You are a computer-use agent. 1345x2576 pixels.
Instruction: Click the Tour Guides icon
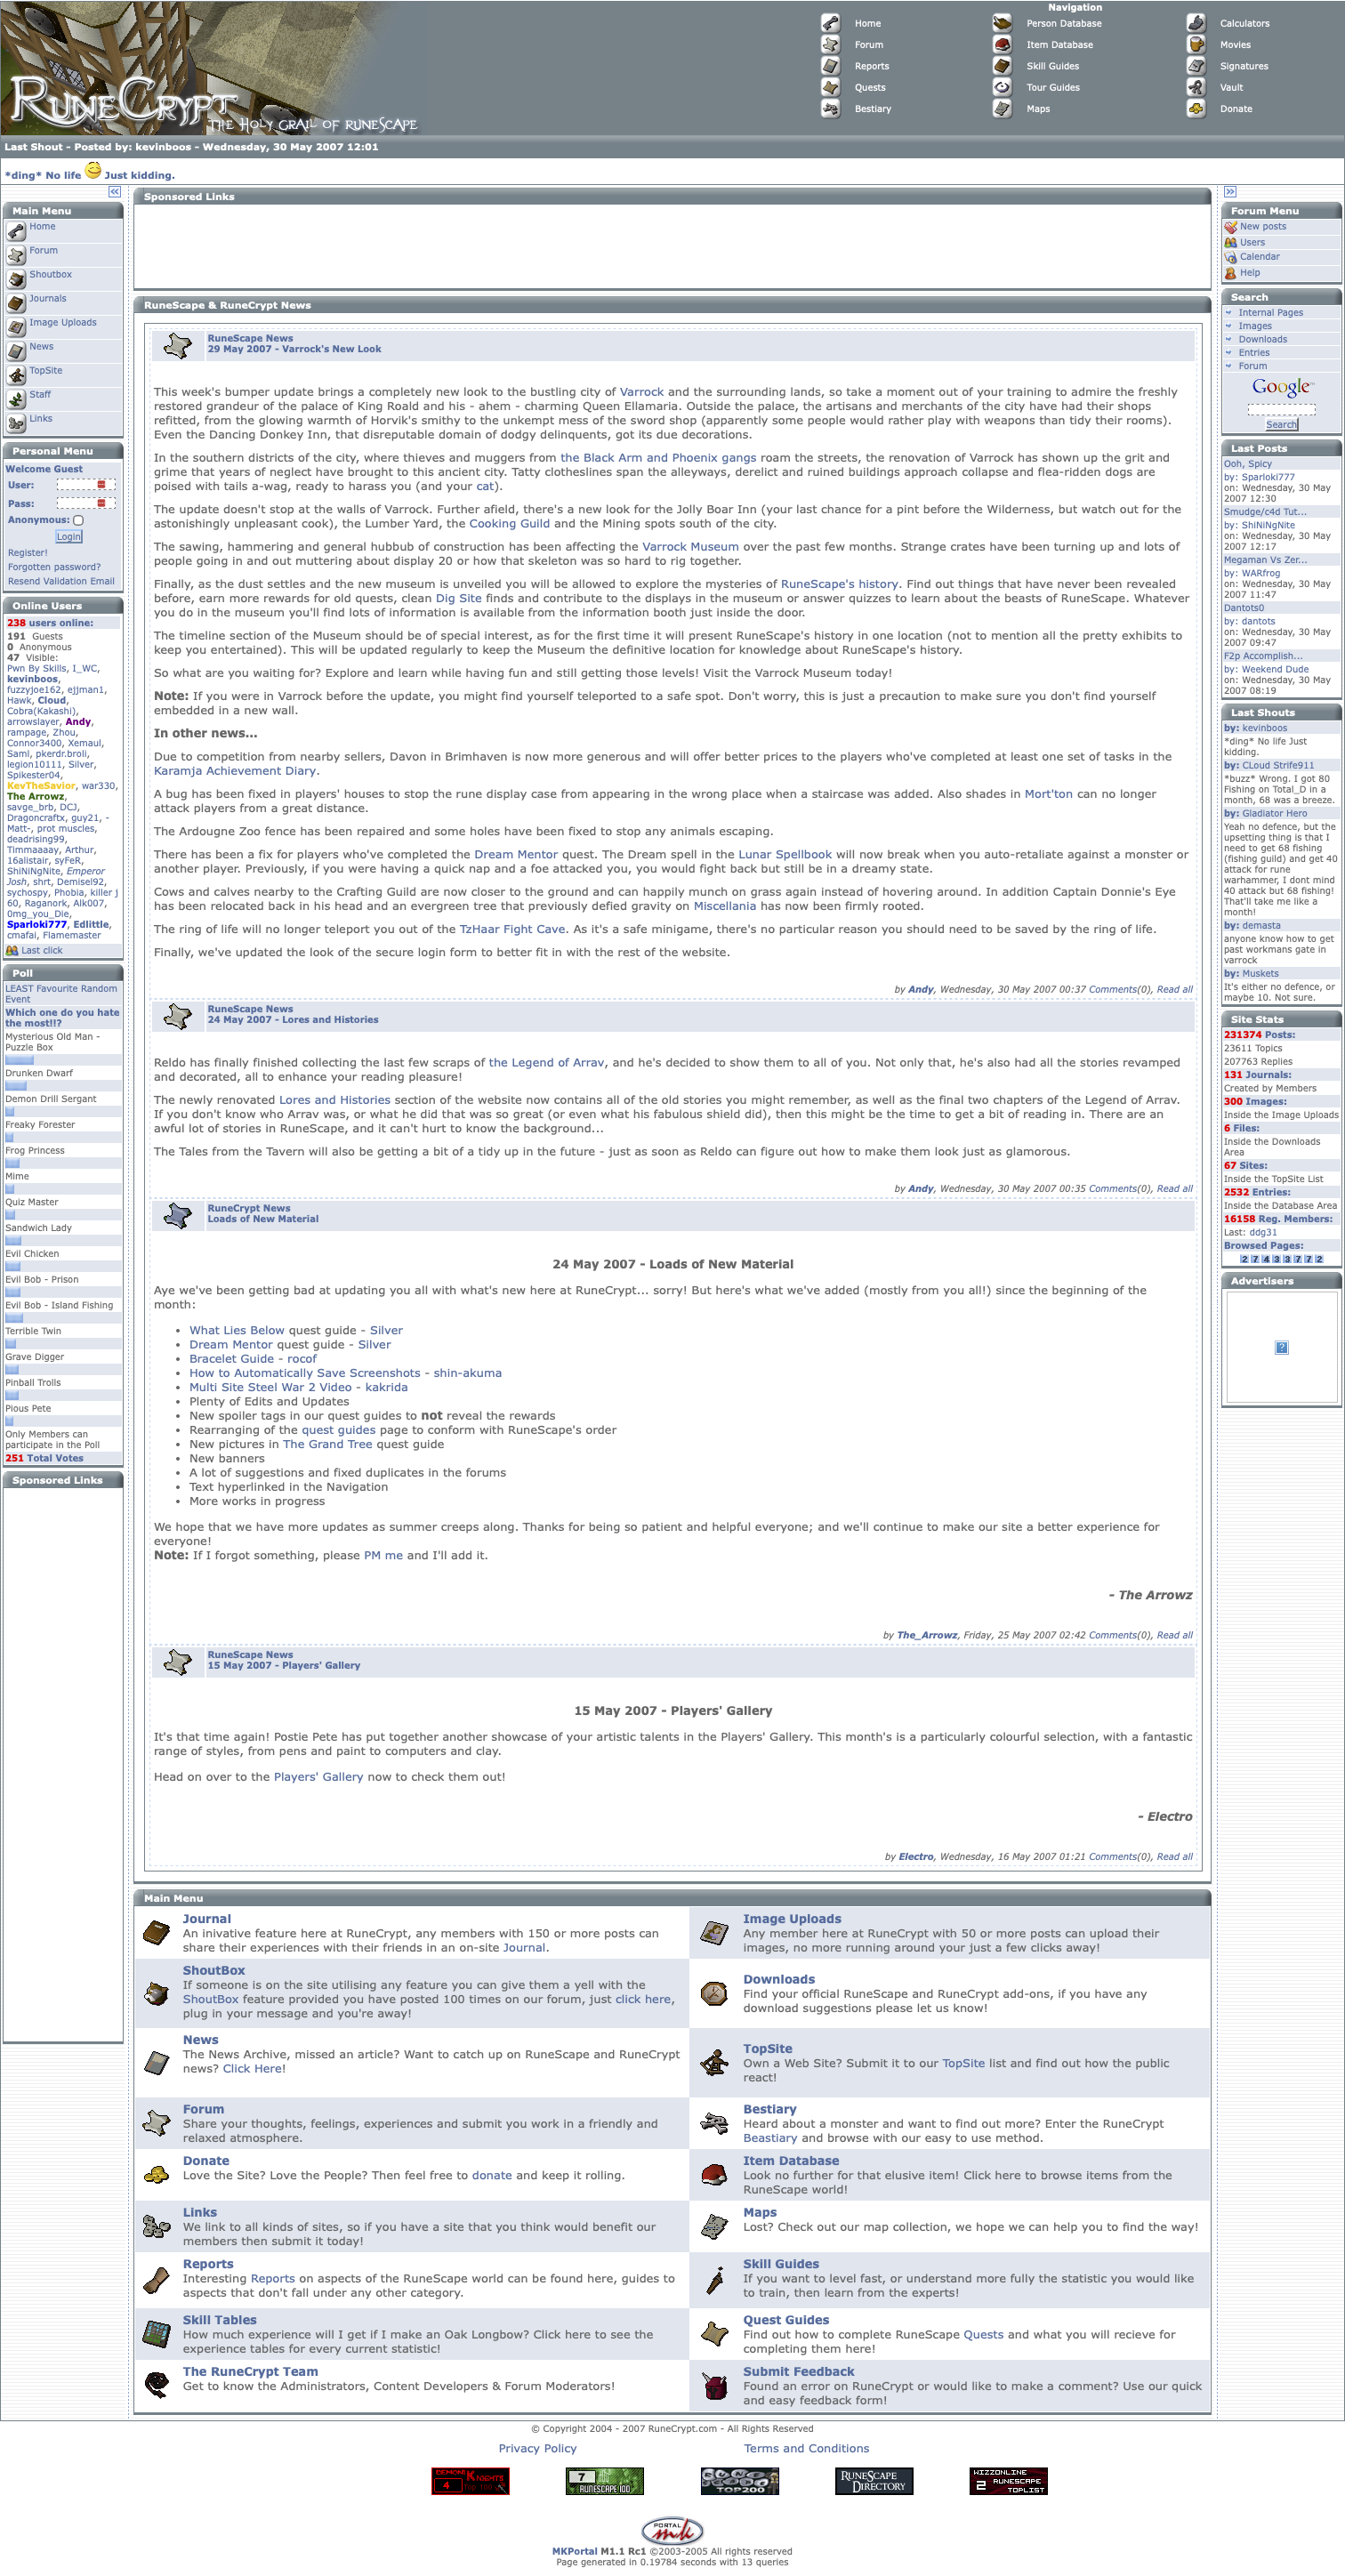(1002, 87)
